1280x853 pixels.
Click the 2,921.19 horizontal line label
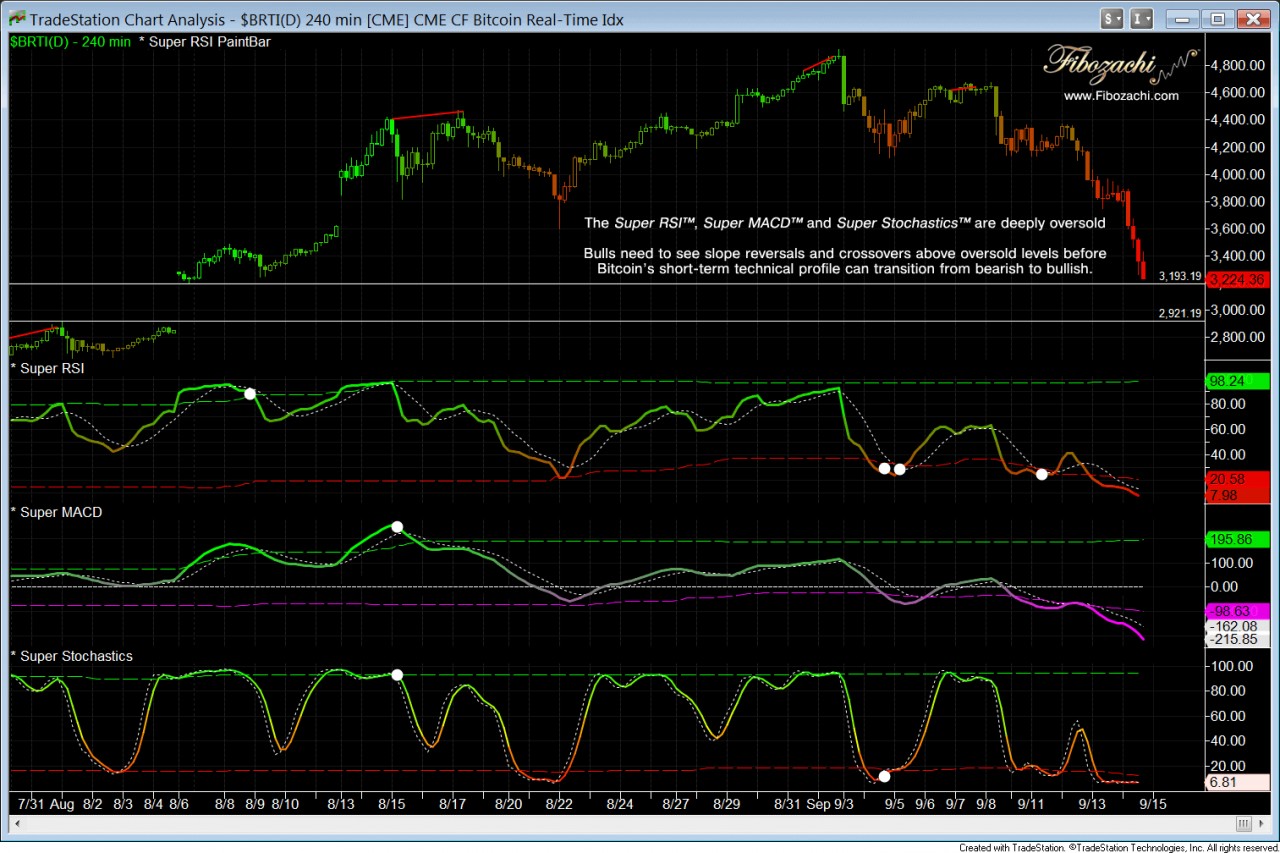tap(1179, 313)
